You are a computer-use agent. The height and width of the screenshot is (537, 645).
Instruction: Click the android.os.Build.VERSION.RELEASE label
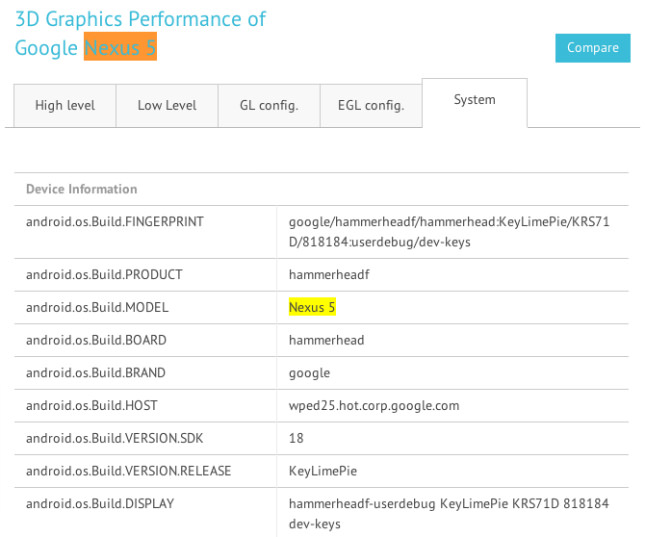point(128,471)
